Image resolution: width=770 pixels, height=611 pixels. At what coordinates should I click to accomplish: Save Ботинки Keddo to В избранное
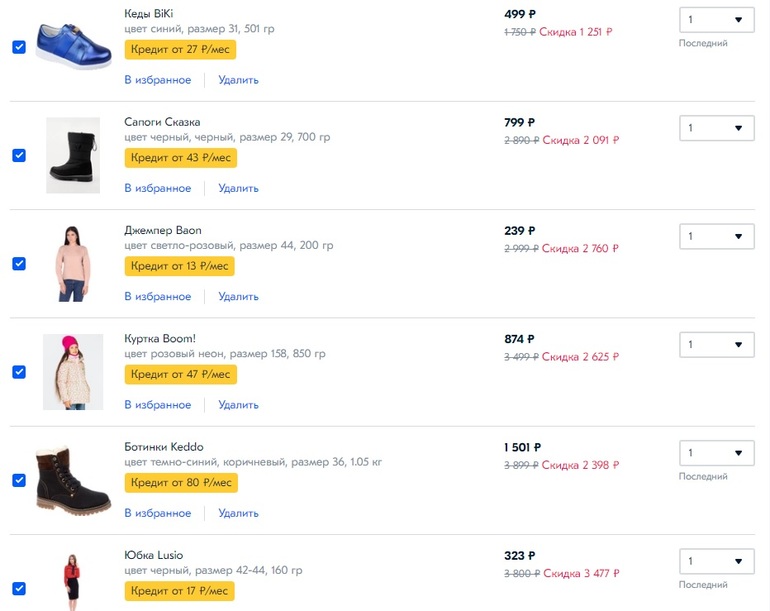[158, 513]
